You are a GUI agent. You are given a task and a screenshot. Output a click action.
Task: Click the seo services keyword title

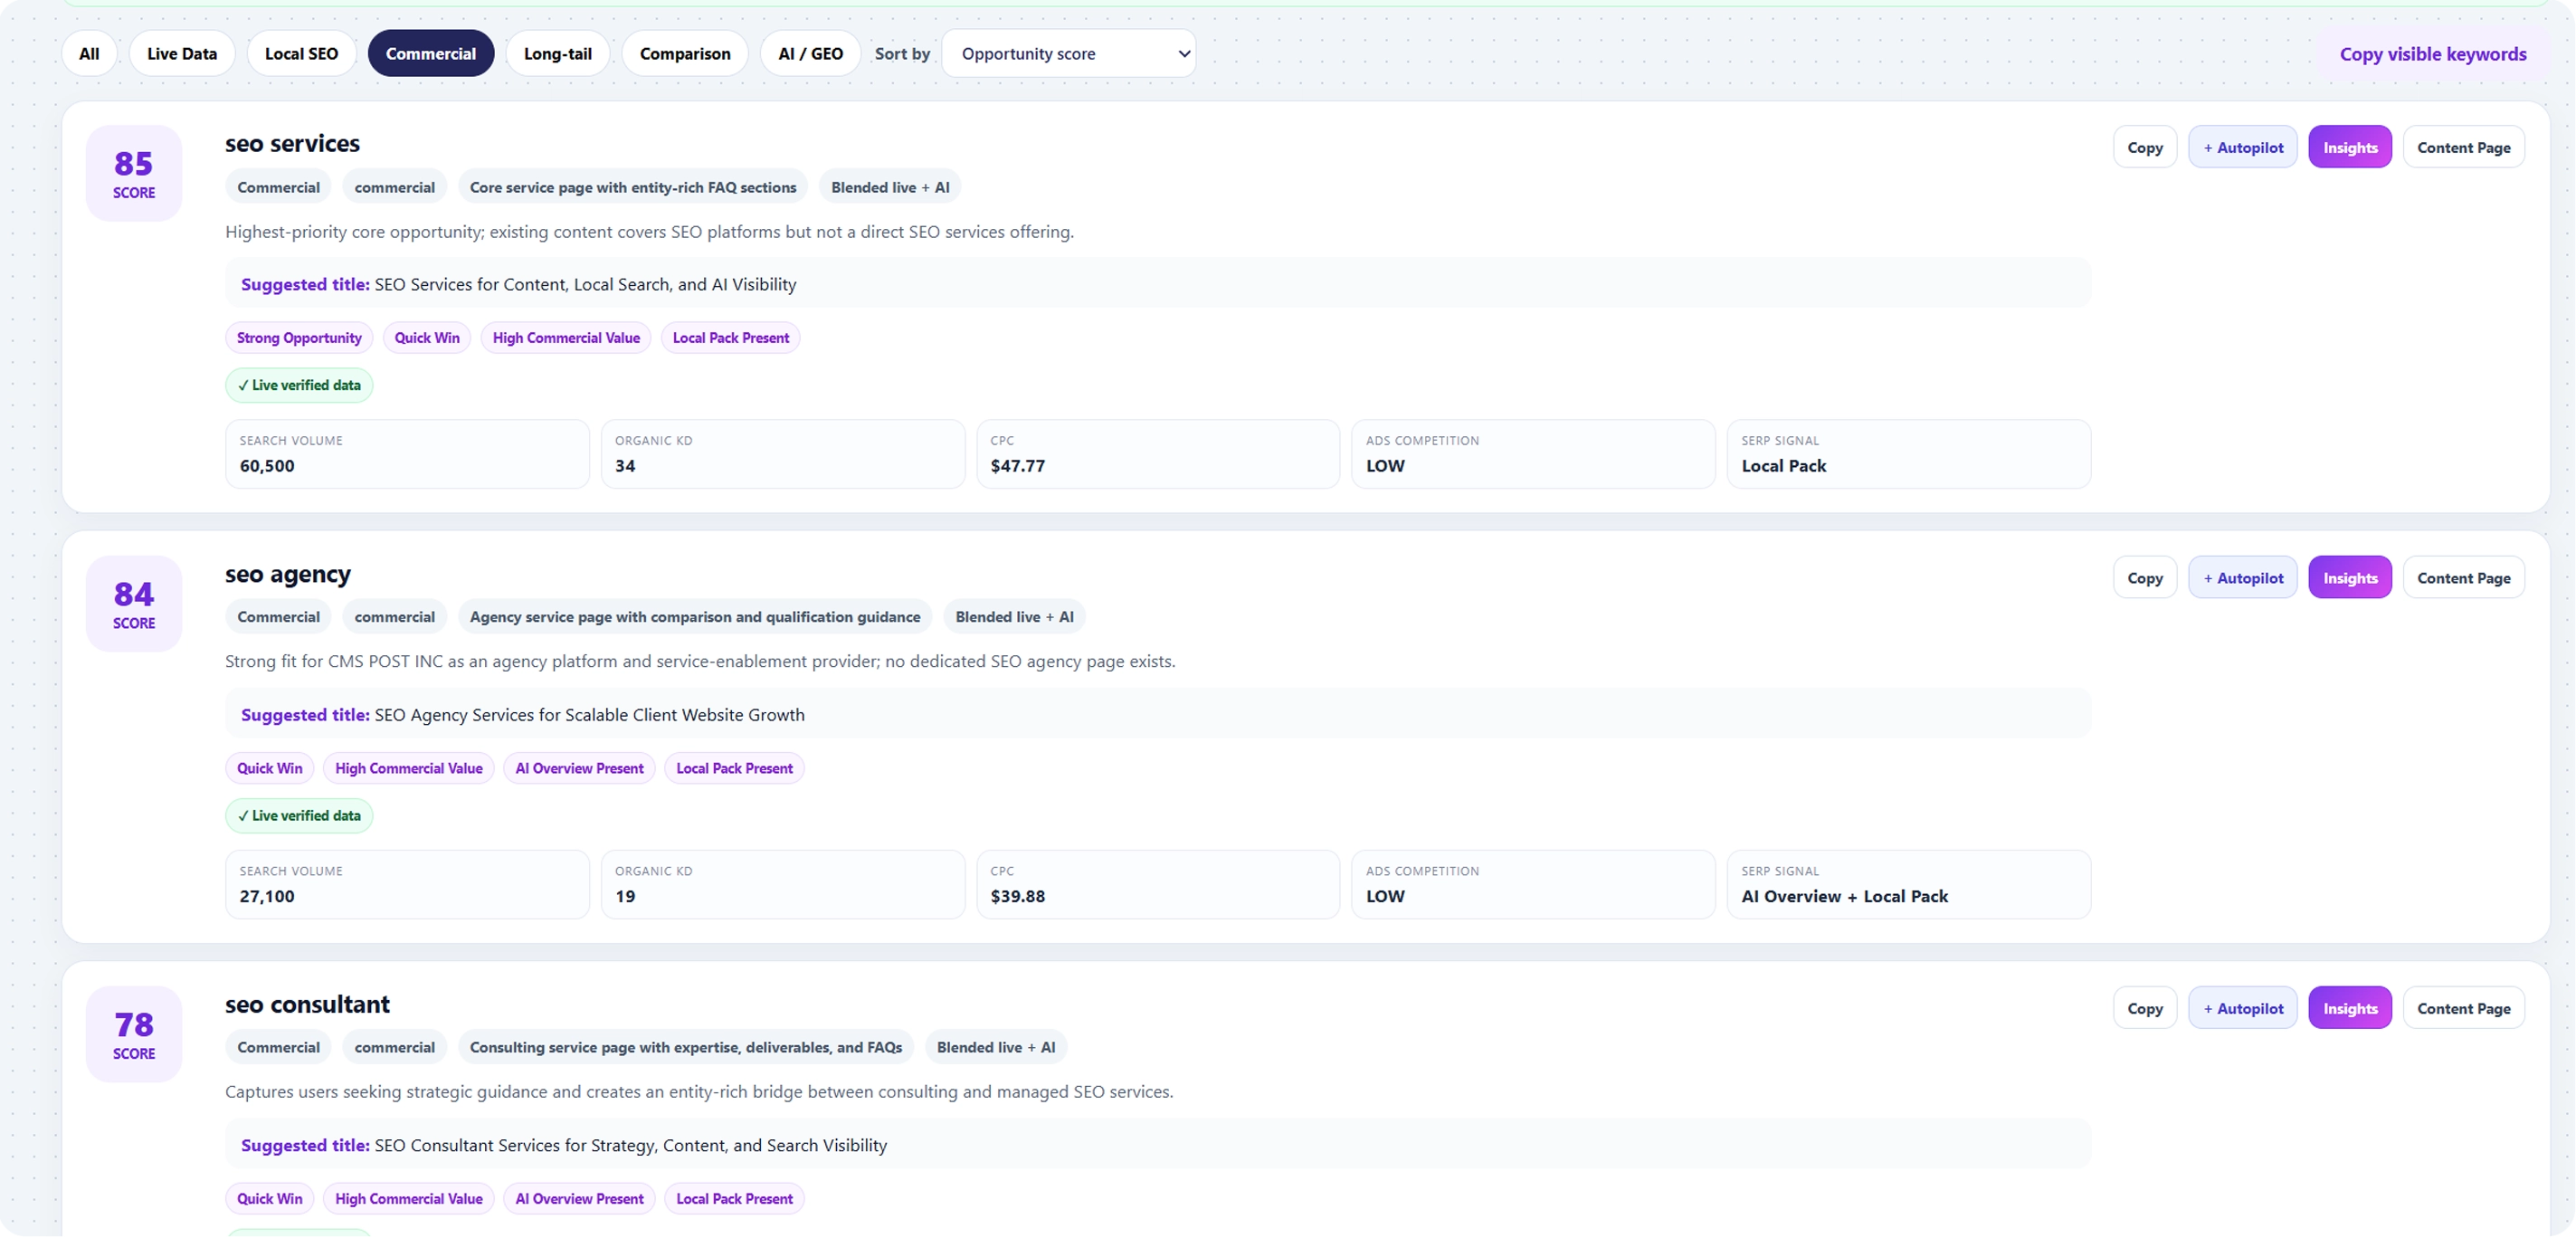click(x=292, y=144)
